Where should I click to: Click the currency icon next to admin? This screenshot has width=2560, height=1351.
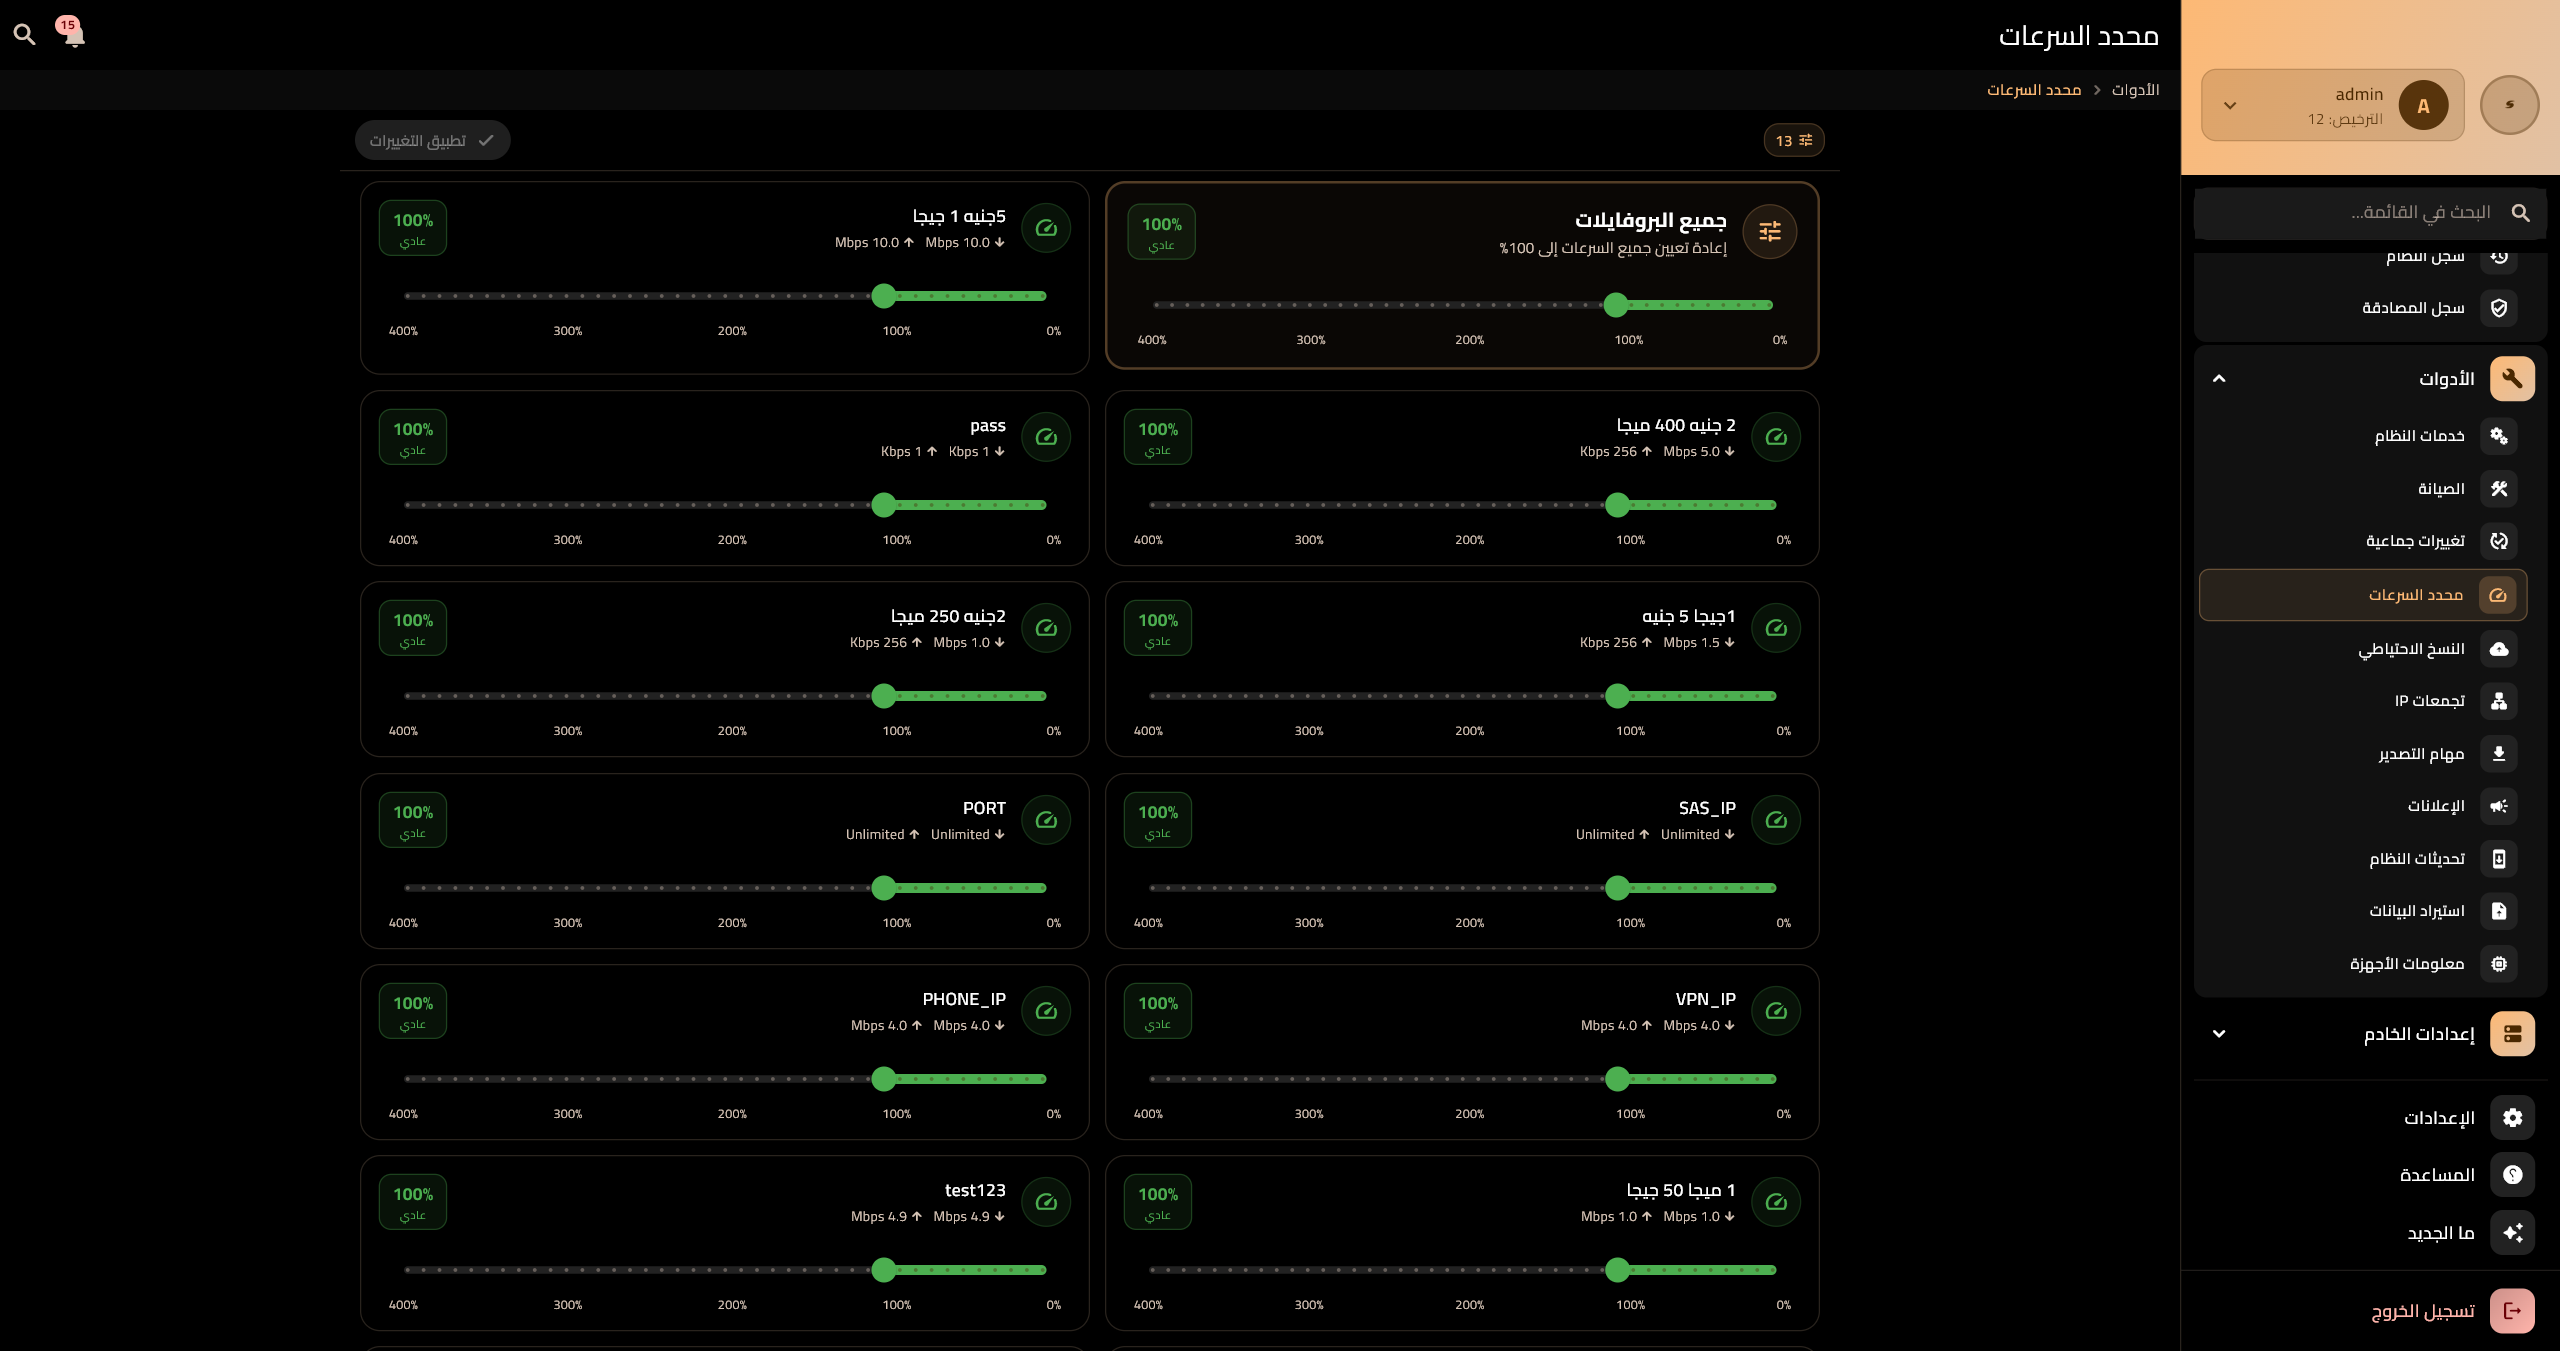click(x=2509, y=105)
